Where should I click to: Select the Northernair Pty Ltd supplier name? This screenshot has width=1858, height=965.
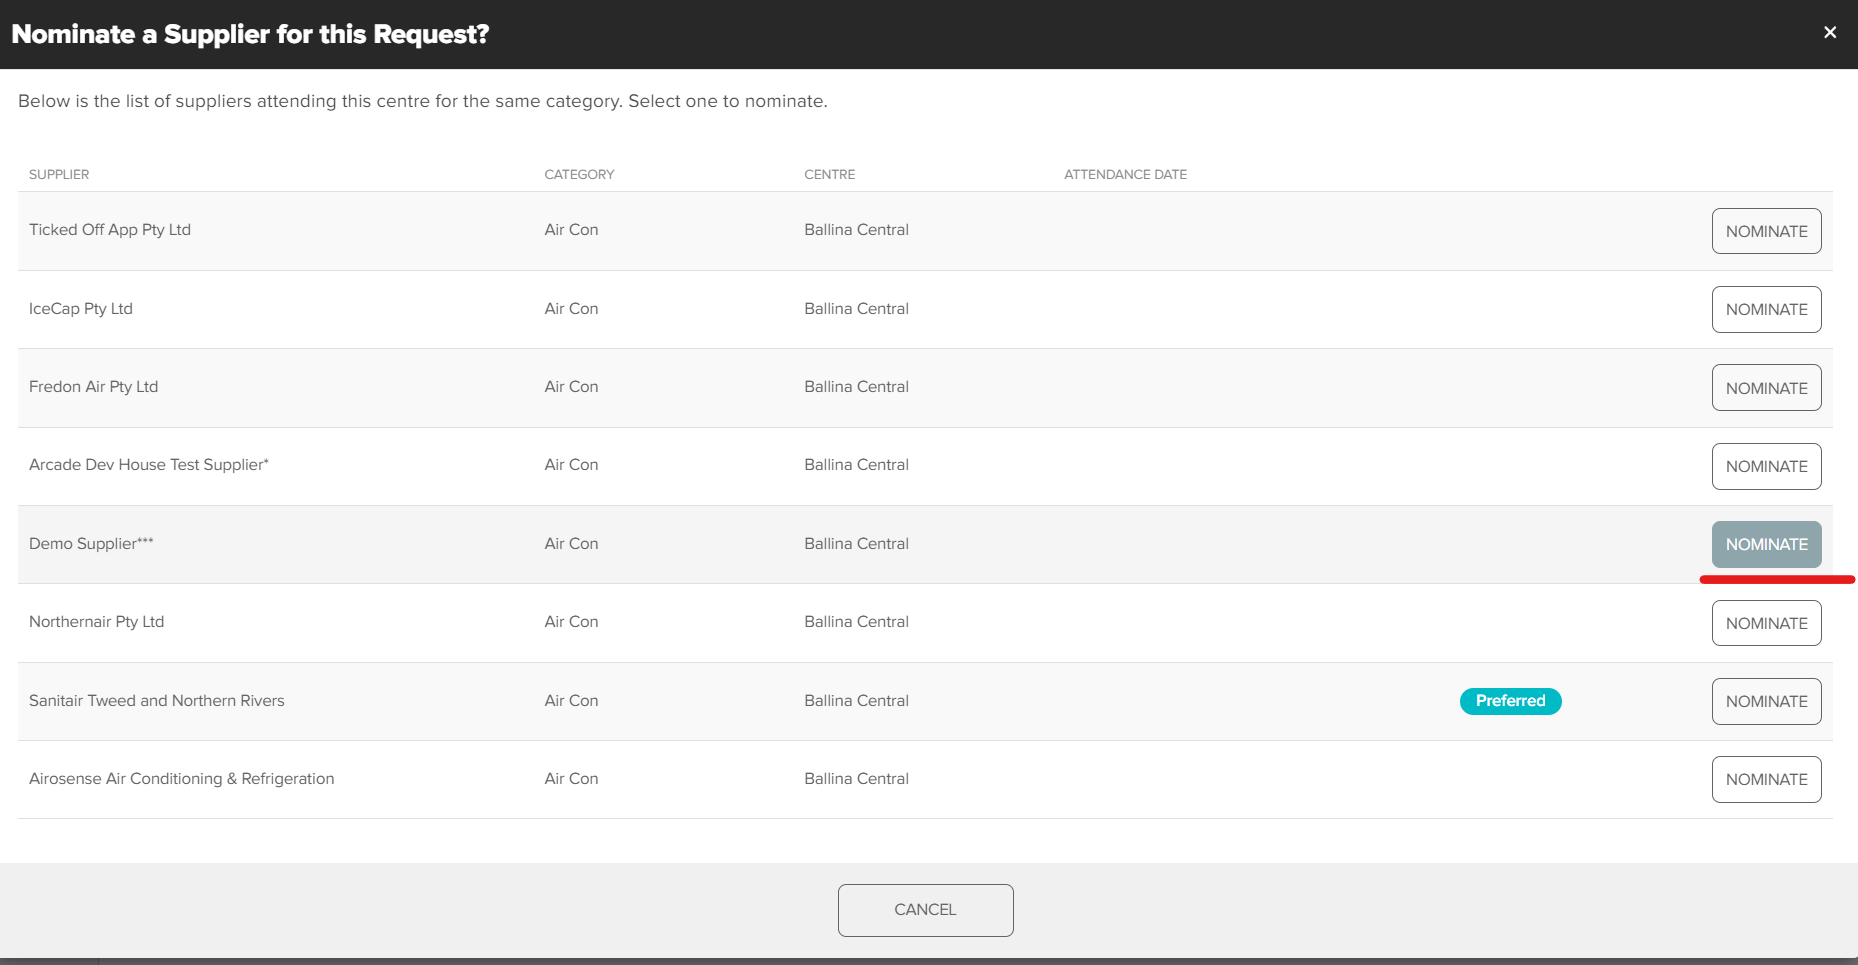click(x=96, y=621)
